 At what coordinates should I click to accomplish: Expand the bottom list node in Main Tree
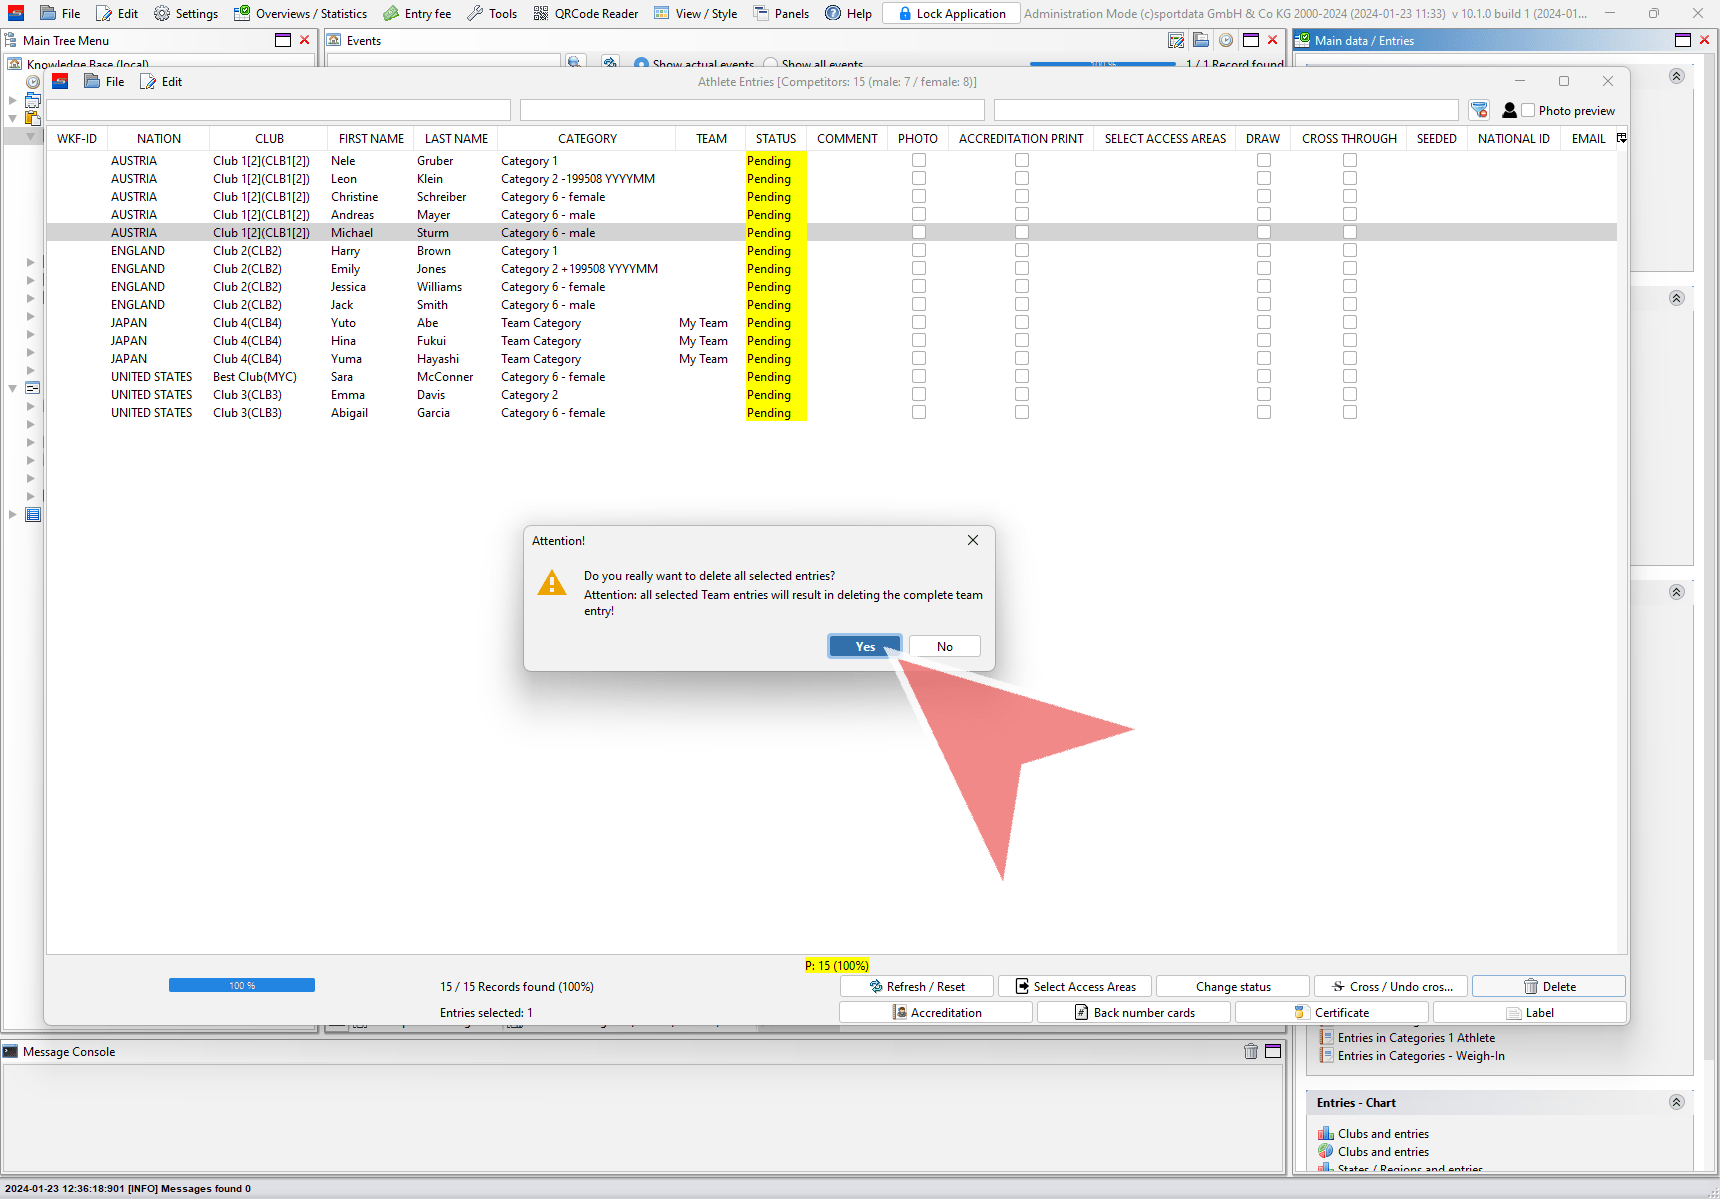click(x=13, y=515)
